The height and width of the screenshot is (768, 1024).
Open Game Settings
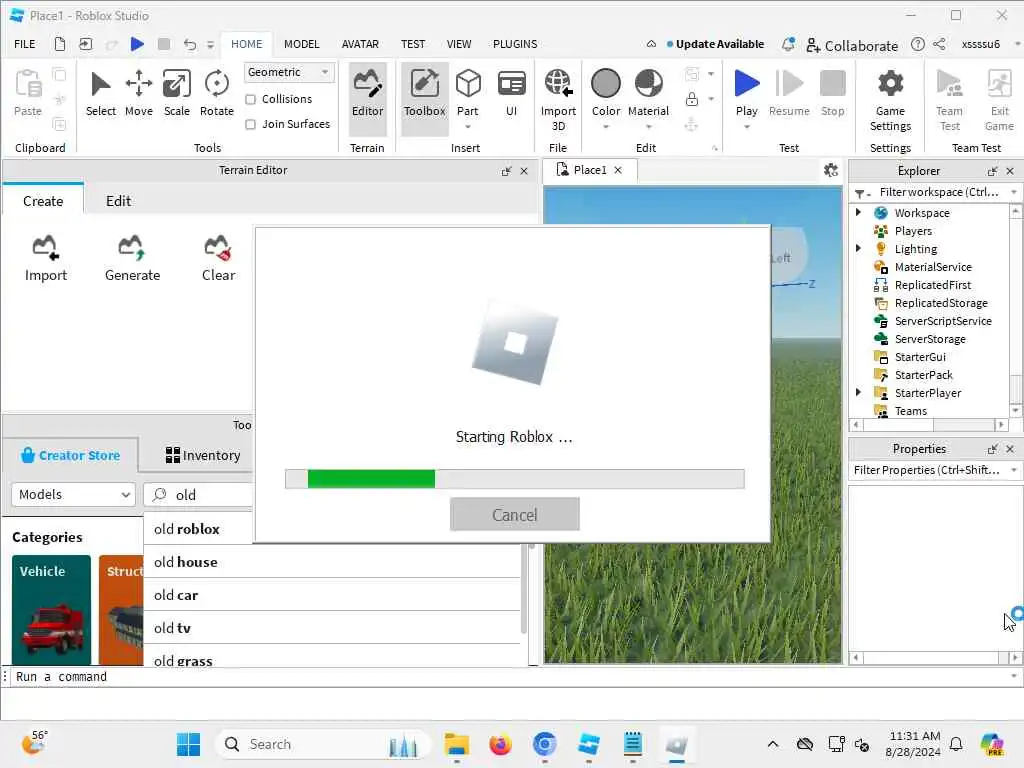click(x=890, y=101)
